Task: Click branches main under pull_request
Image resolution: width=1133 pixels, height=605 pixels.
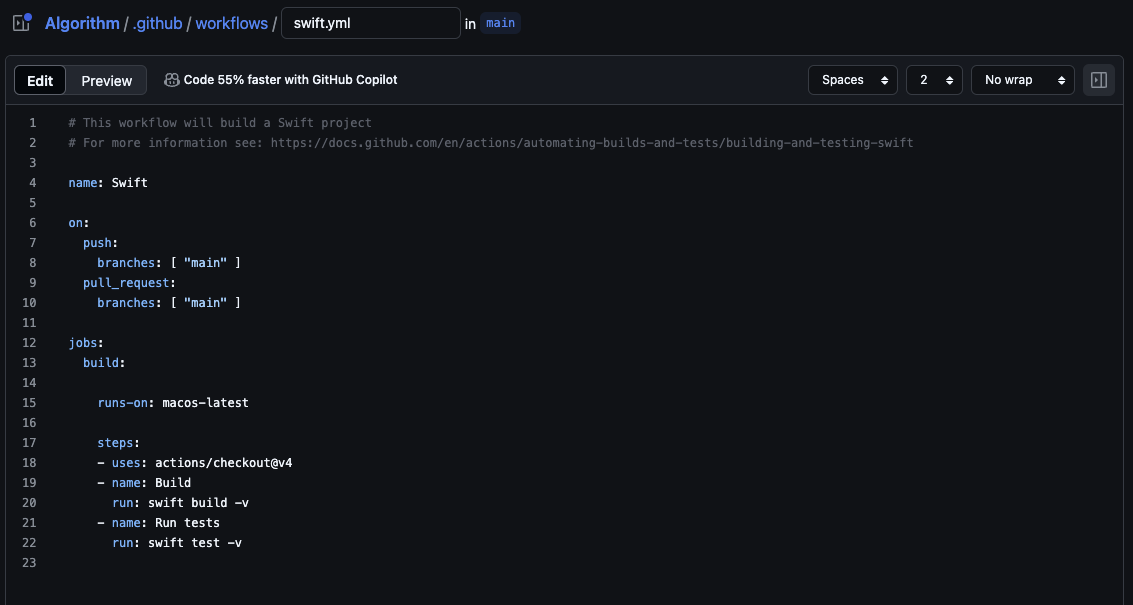Action: click(x=169, y=303)
